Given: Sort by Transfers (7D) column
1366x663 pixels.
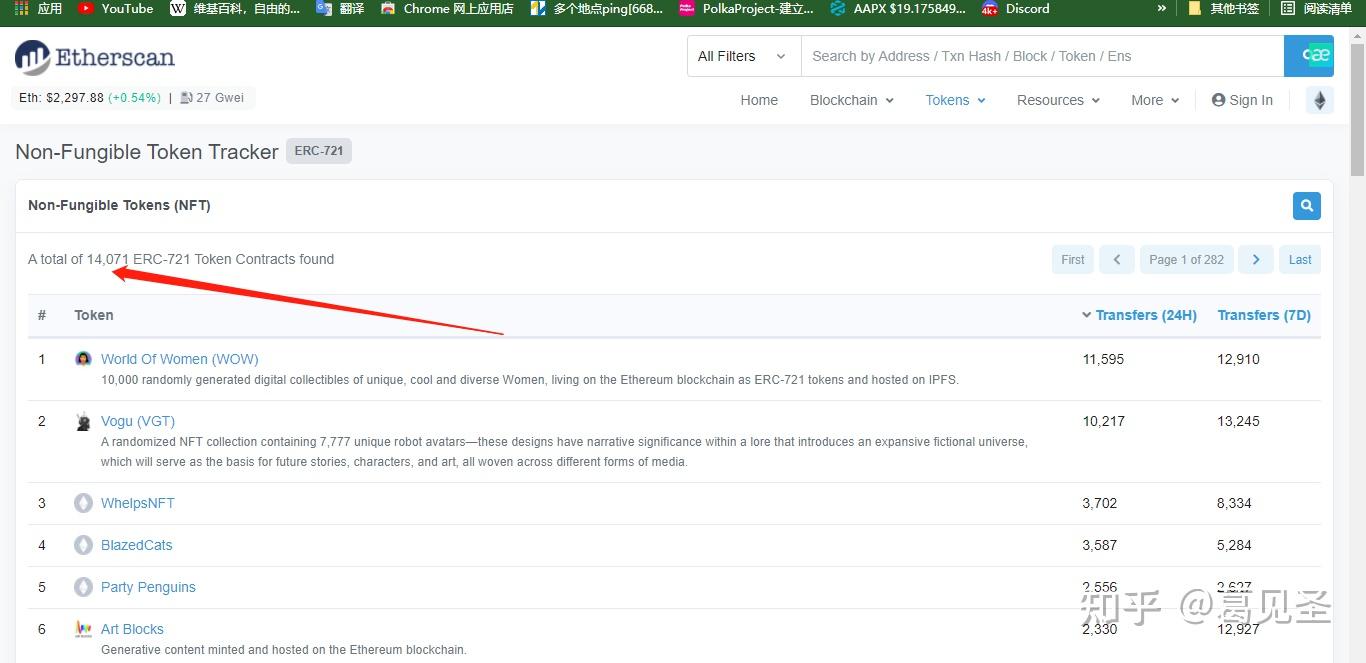Looking at the screenshot, I should [x=1264, y=315].
